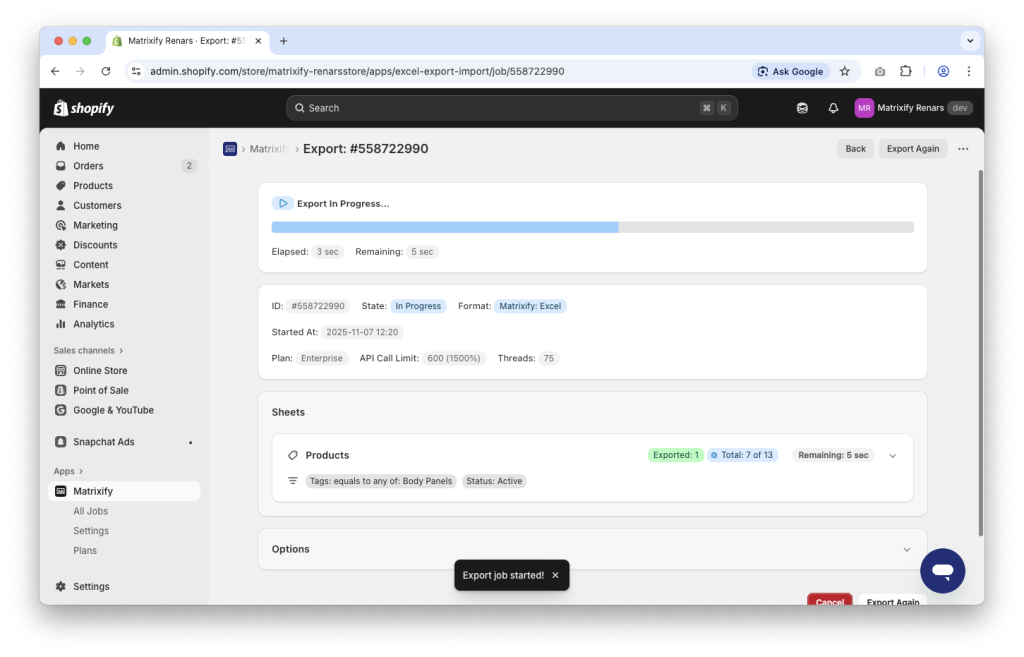
Task: Open the store switcher icon beside the bell
Action: [802, 107]
